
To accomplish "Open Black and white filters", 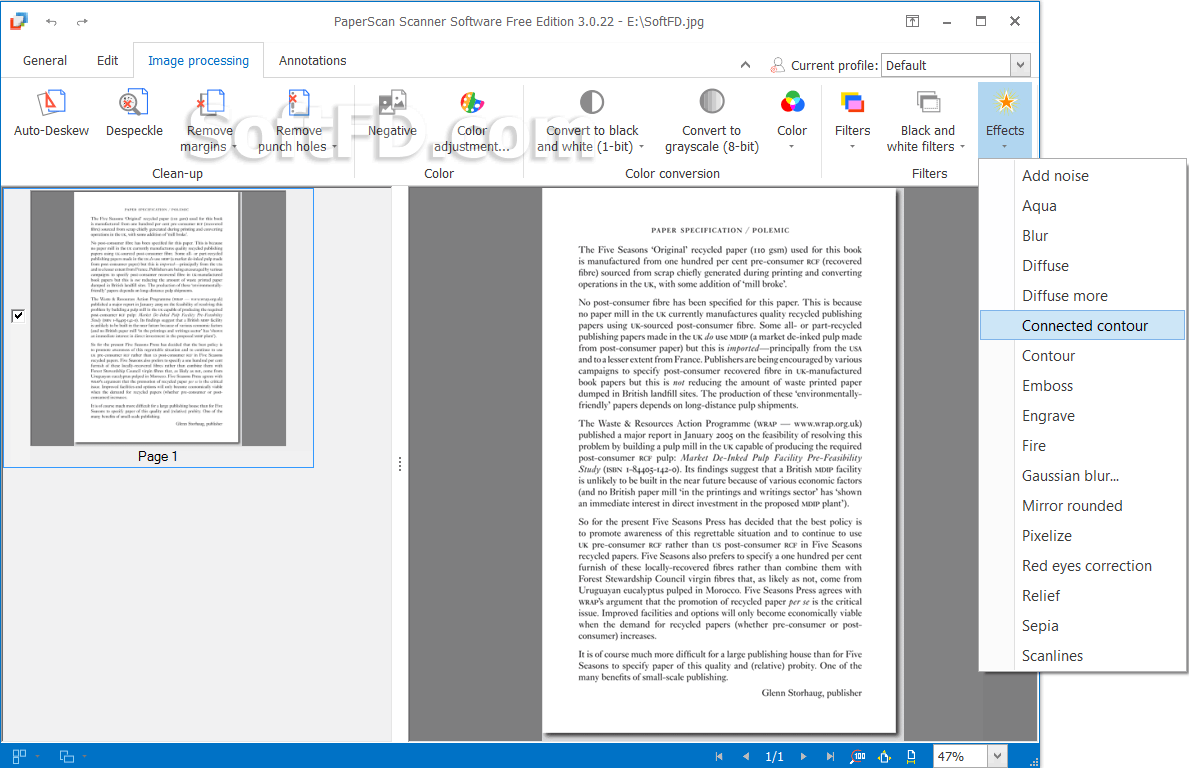I will 927,121.
